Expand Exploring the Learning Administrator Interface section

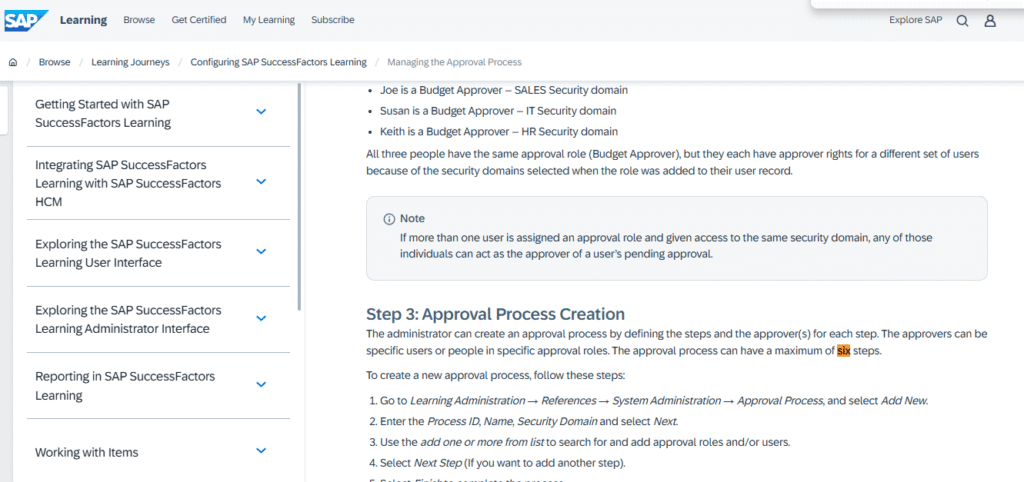(x=261, y=318)
